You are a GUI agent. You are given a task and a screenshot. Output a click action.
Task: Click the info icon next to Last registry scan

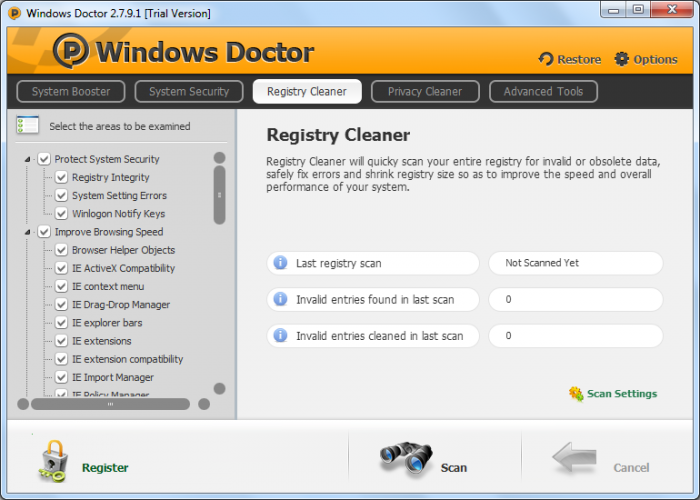click(280, 262)
